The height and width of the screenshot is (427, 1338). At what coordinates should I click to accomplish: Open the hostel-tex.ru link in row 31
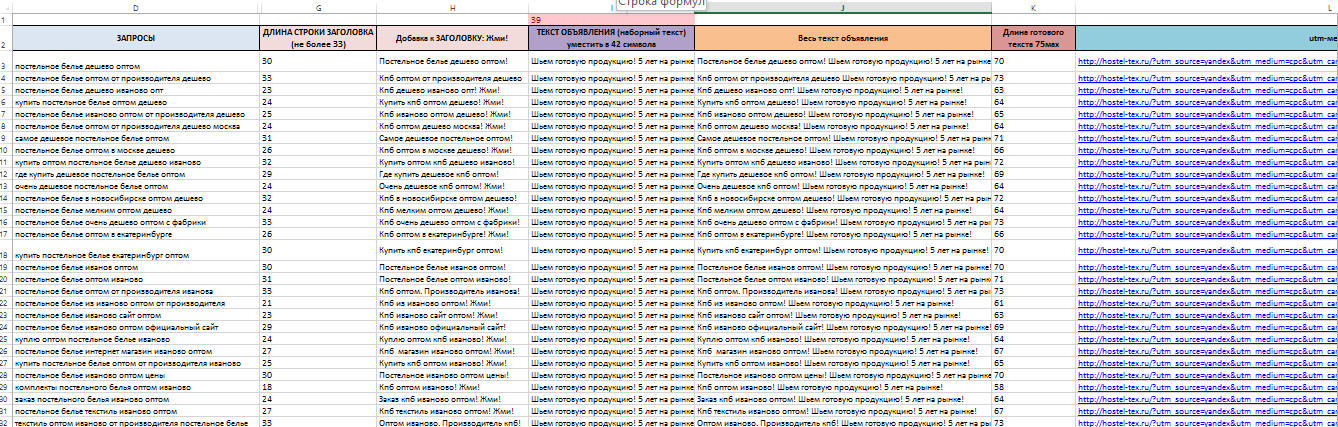tap(1206, 410)
